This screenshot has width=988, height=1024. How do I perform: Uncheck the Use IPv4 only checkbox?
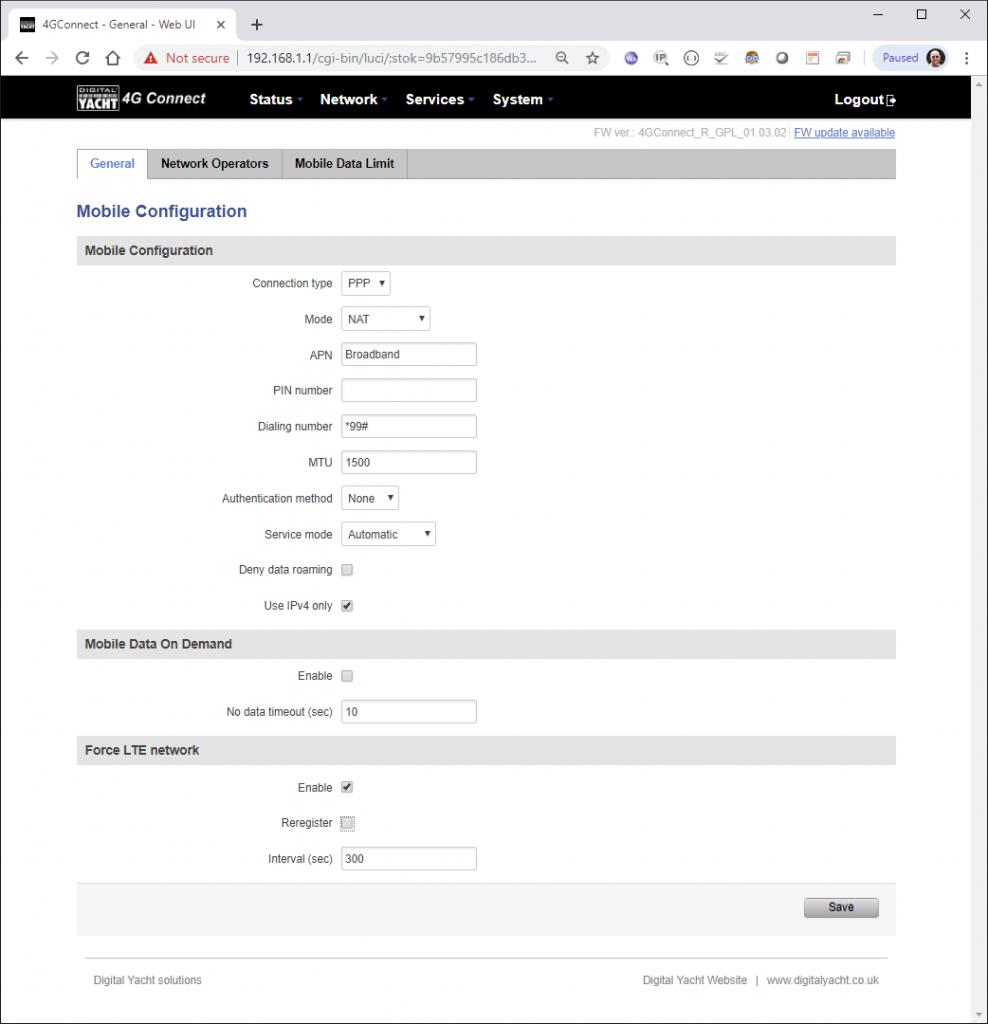[x=347, y=606]
